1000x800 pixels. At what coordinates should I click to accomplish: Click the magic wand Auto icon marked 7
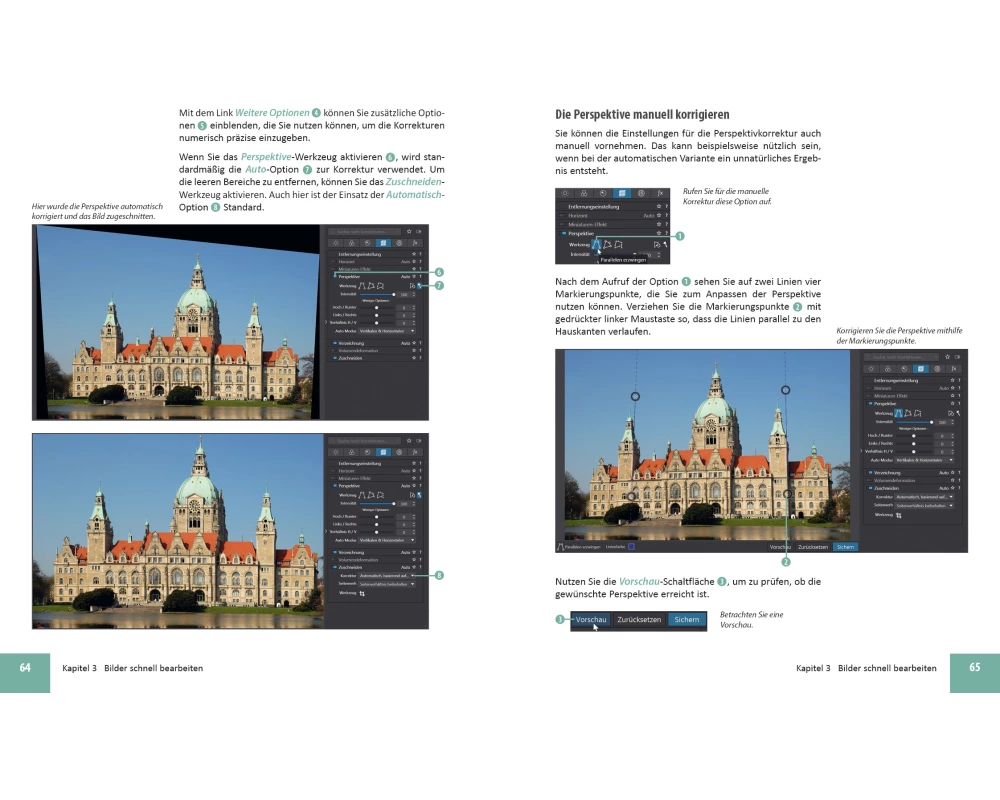click(420, 285)
